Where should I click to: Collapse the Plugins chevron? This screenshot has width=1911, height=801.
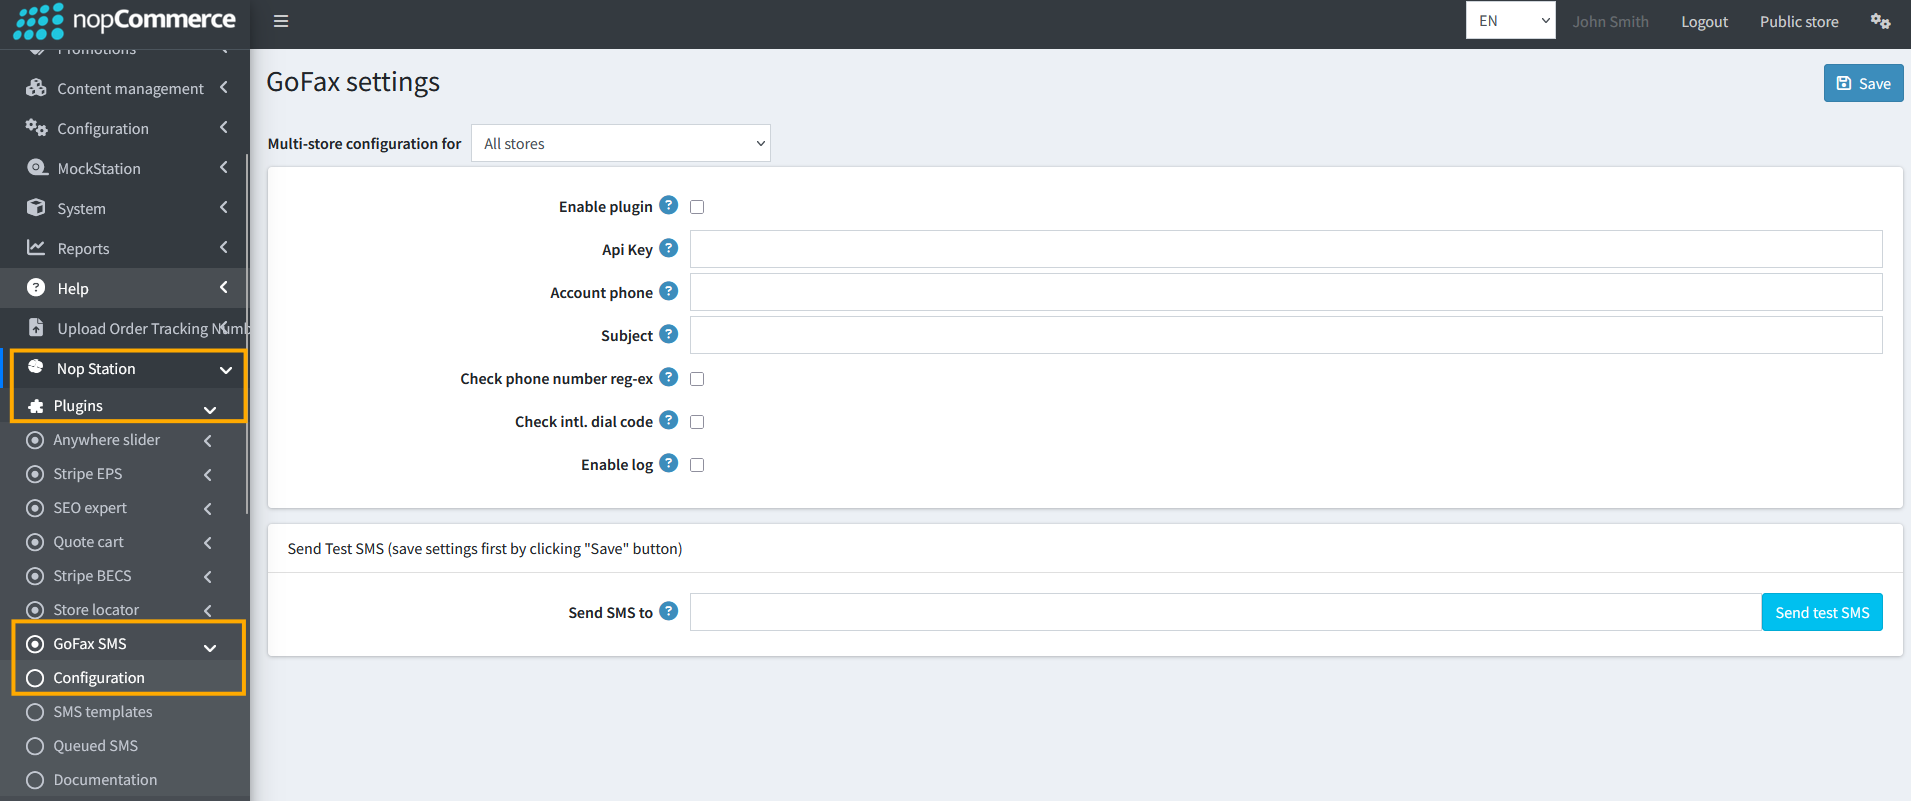coord(210,409)
